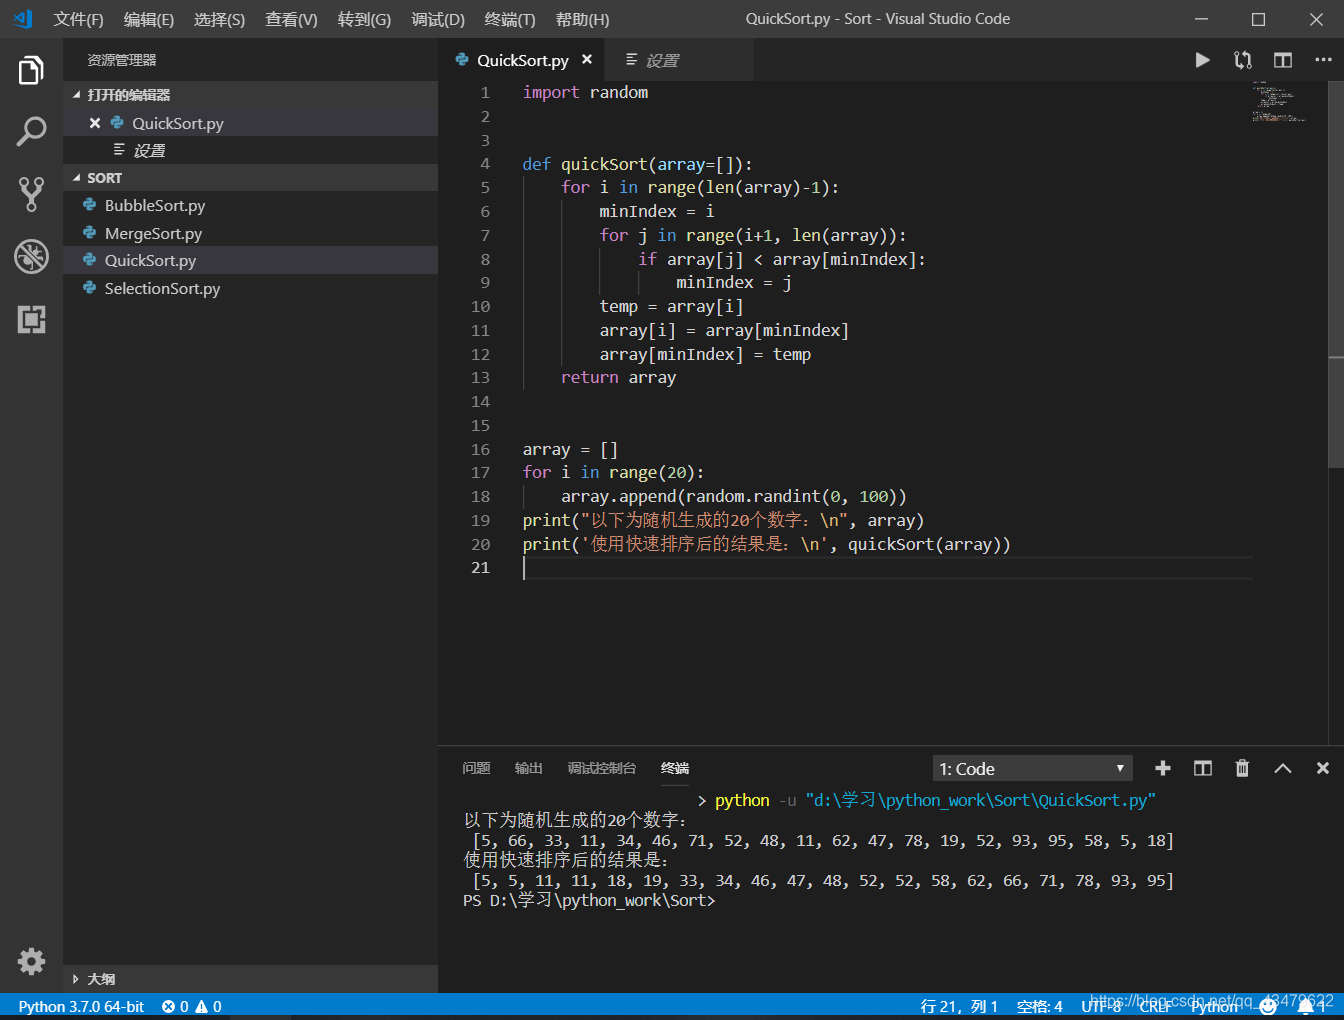This screenshot has height=1020, width=1344.
Task: Click the errors count in the status bar
Action: (x=175, y=1007)
